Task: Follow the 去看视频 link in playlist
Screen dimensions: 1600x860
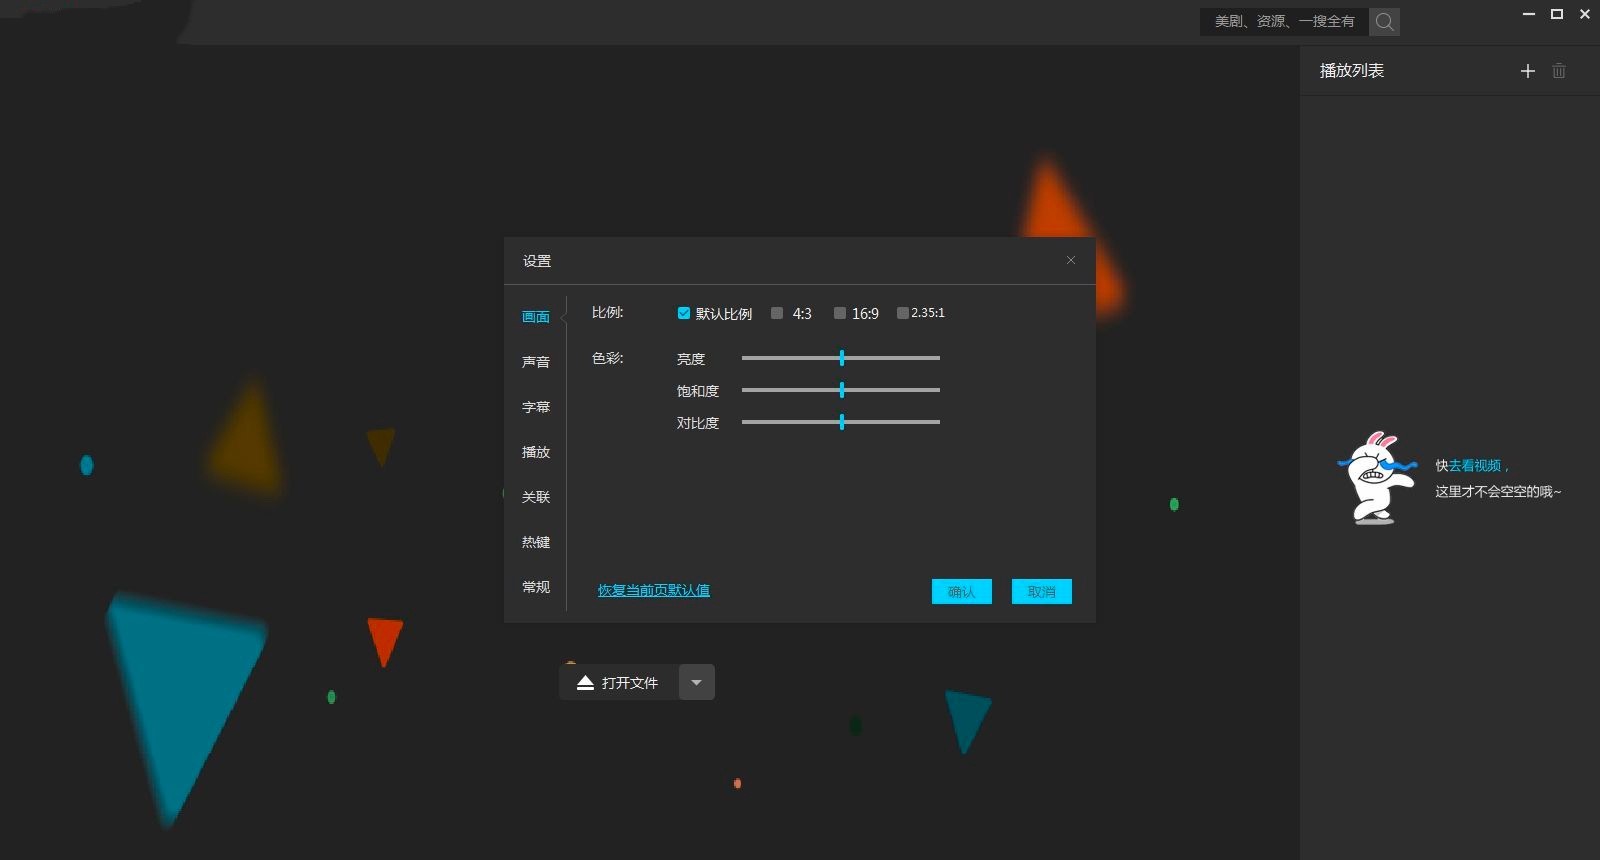Action: pos(1475,466)
